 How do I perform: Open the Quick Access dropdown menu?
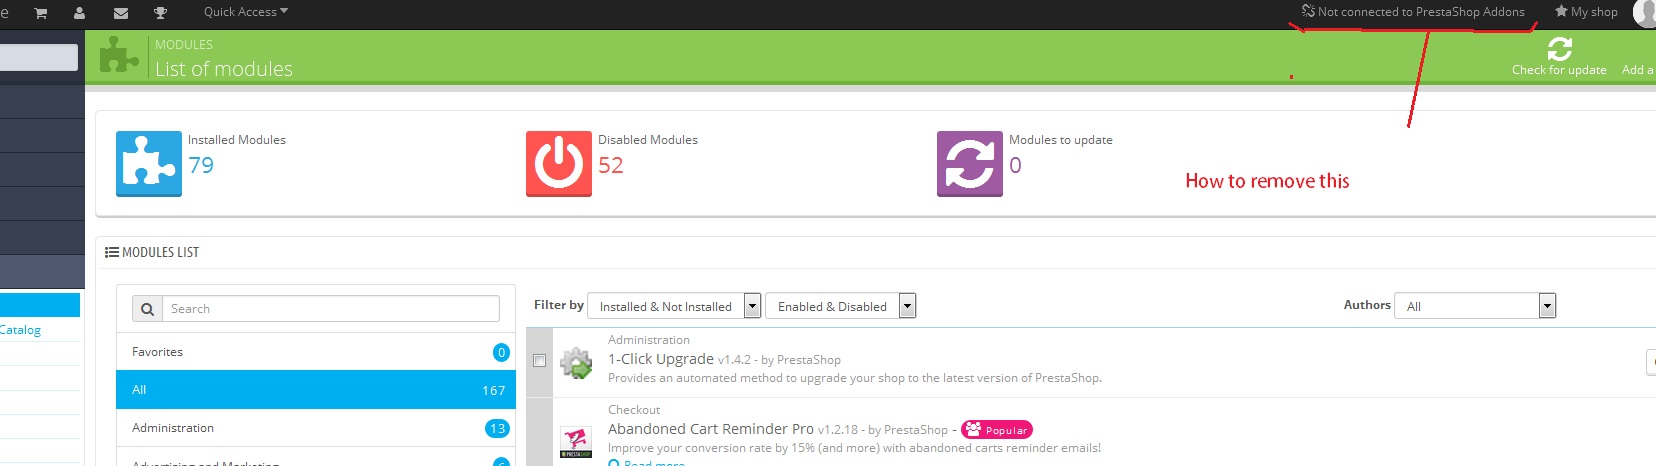pyautogui.click(x=246, y=12)
